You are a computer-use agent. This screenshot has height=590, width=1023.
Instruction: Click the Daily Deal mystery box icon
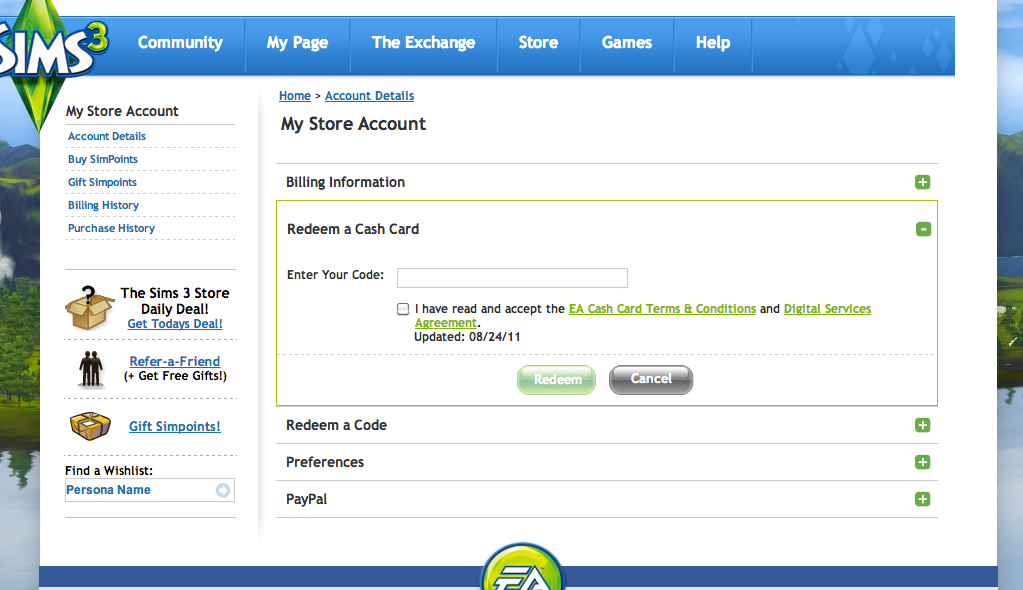[89, 307]
